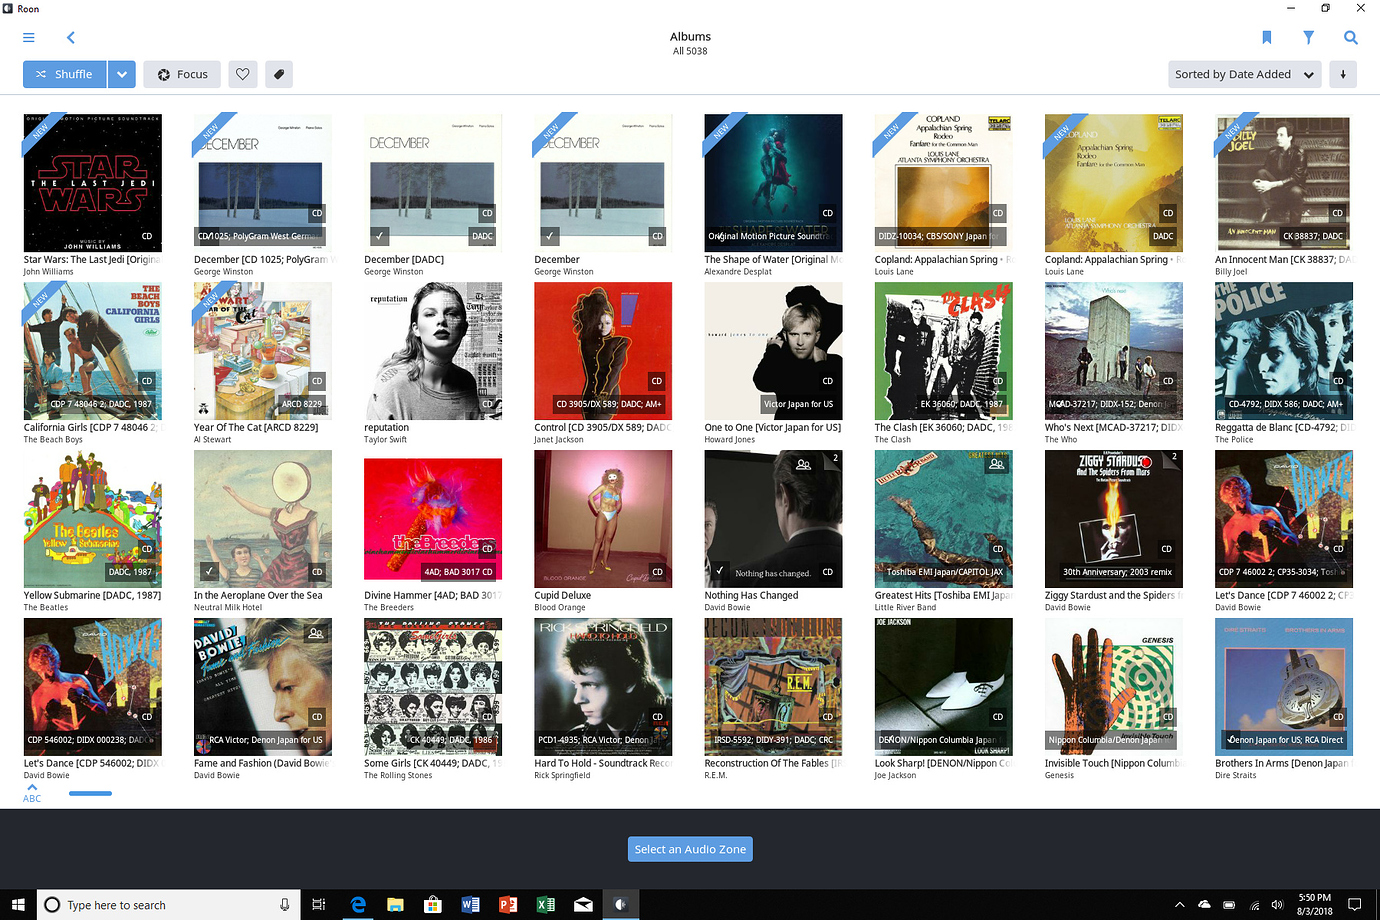This screenshot has height=920, width=1380.
Task: Open Excel from taskbar
Action: [546, 904]
